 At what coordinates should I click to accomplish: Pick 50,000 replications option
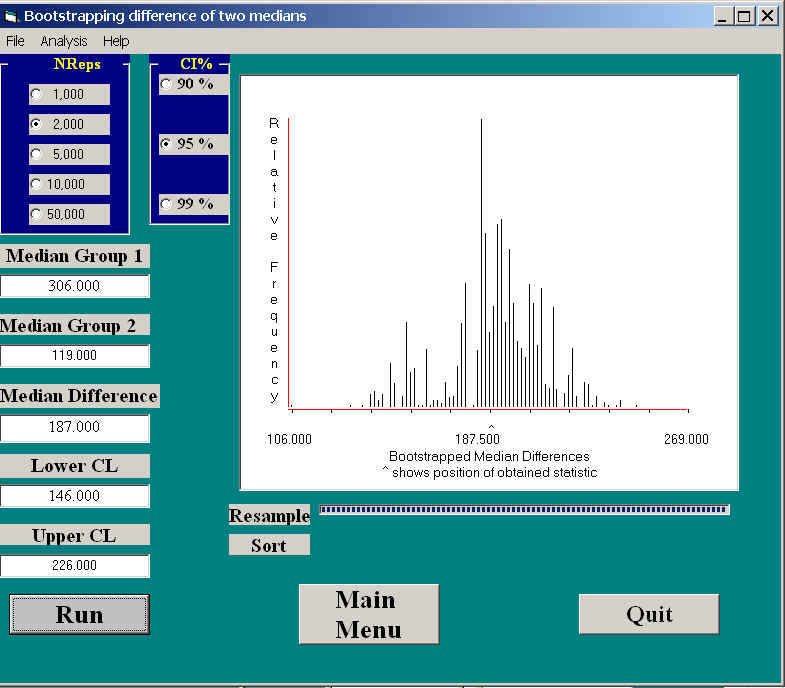tap(37, 215)
